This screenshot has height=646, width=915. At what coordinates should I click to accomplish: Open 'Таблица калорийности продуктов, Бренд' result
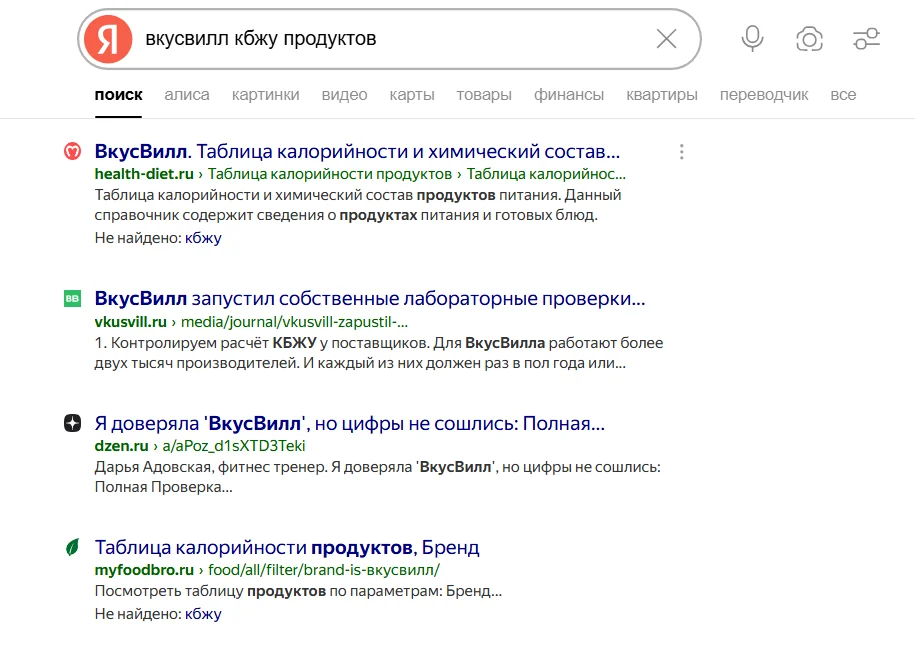(287, 546)
